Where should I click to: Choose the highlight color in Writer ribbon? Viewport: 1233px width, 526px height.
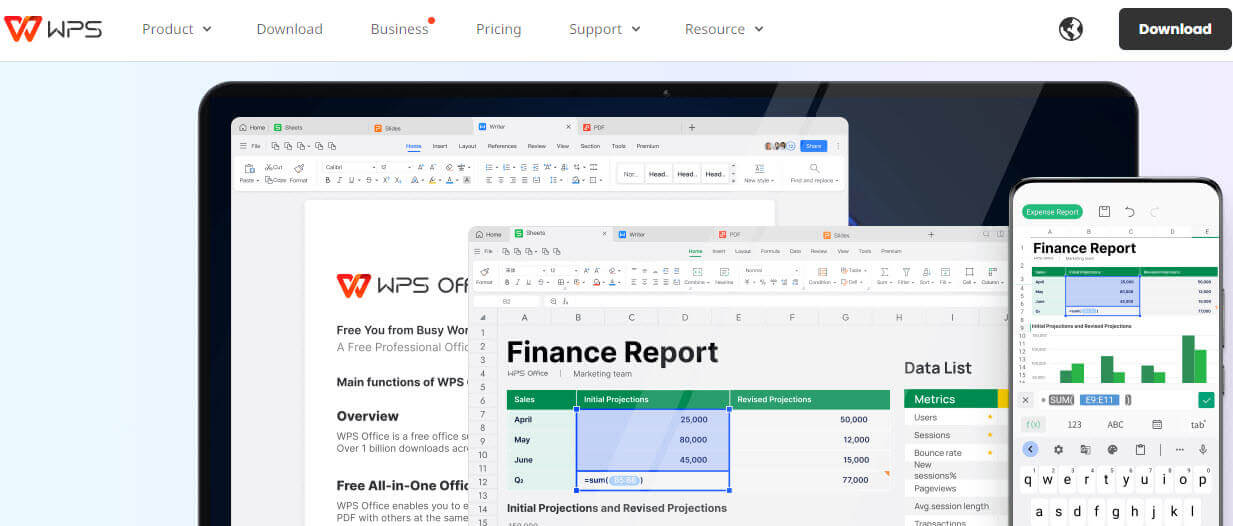pyautogui.click(x=432, y=180)
